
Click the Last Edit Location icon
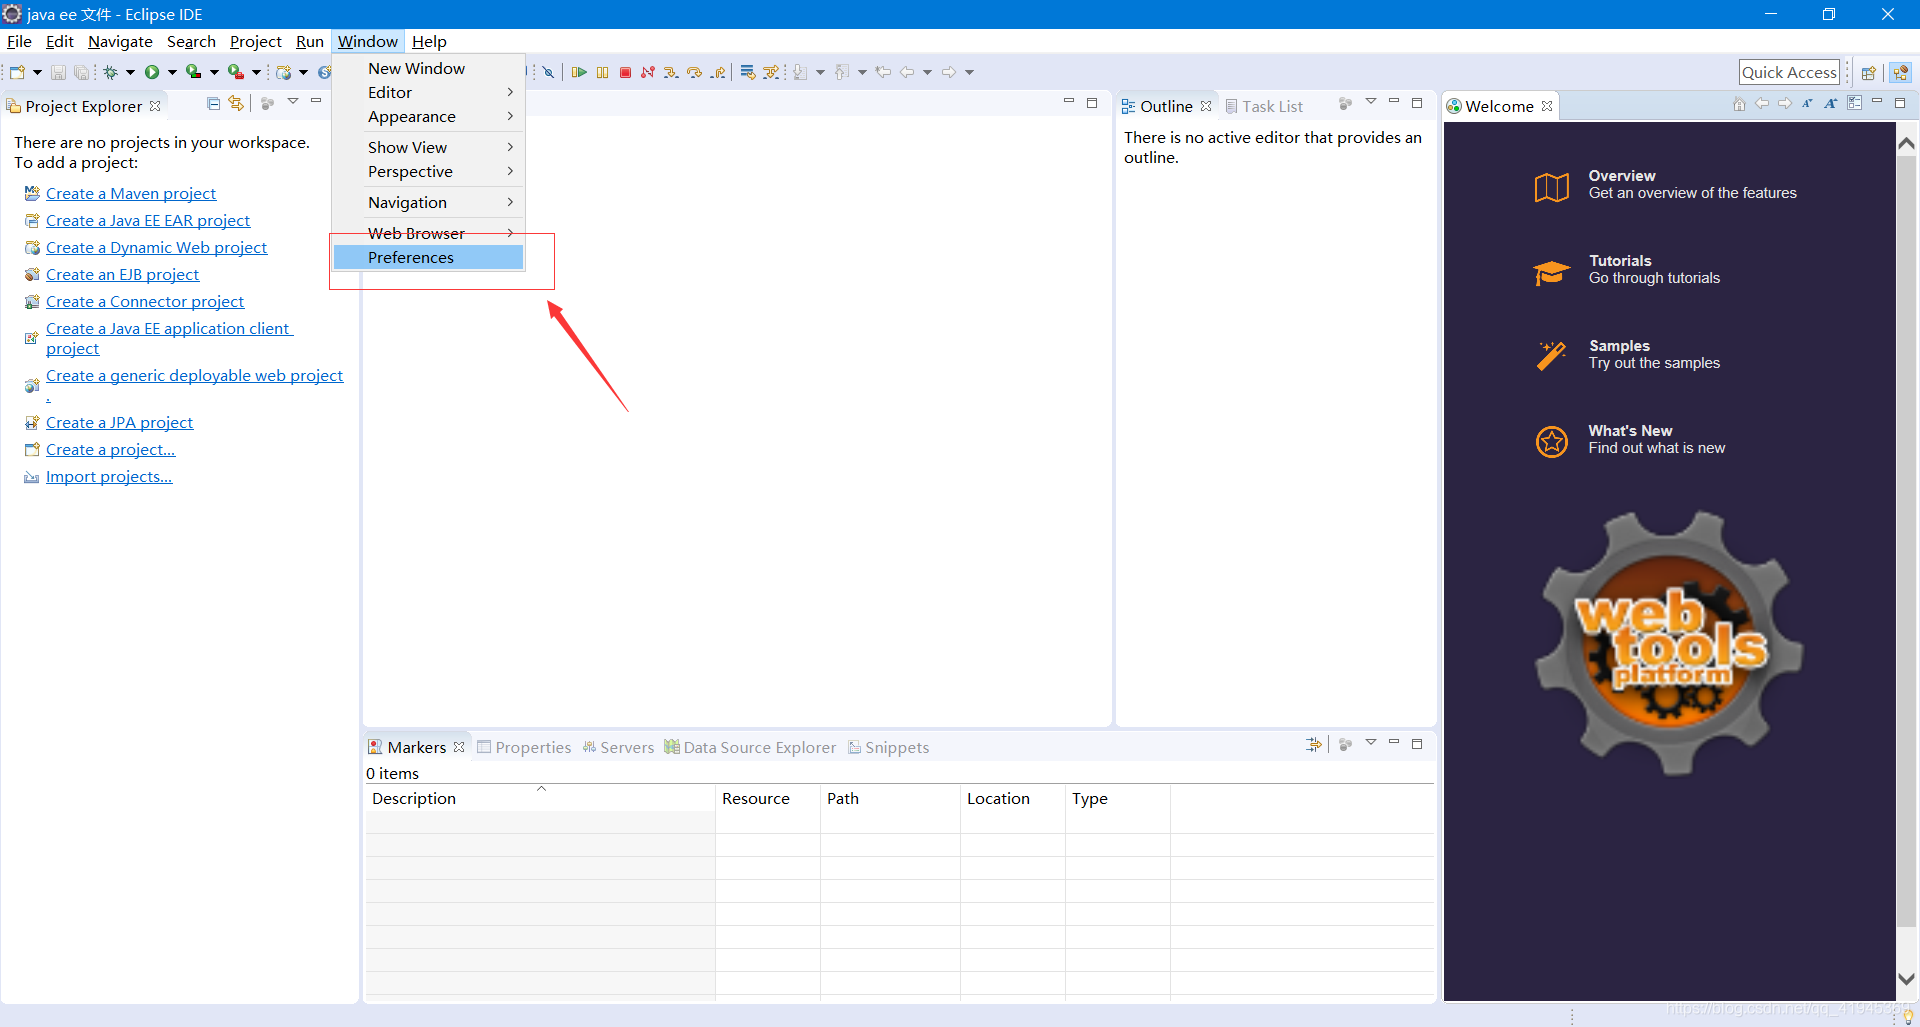pyautogui.click(x=883, y=72)
